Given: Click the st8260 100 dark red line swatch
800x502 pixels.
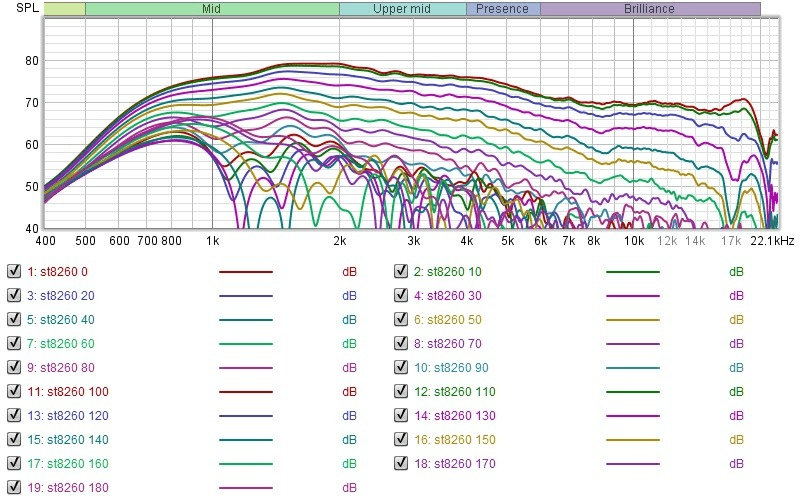Looking at the screenshot, I should [x=246, y=392].
